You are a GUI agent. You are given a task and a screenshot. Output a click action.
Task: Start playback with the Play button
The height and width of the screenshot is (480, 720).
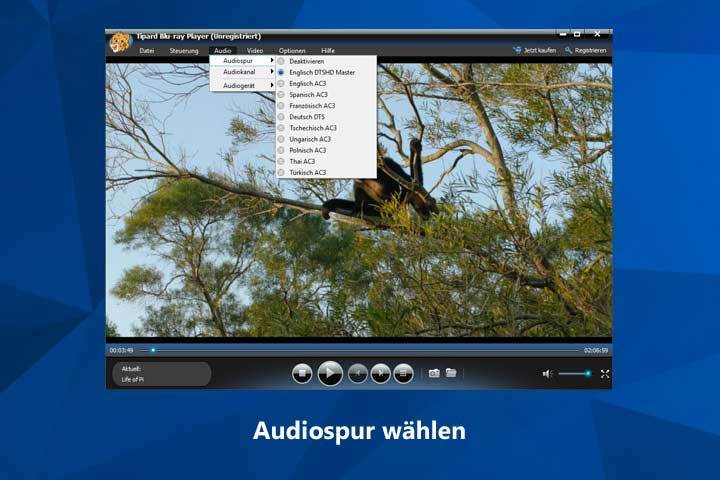click(x=330, y=373)
